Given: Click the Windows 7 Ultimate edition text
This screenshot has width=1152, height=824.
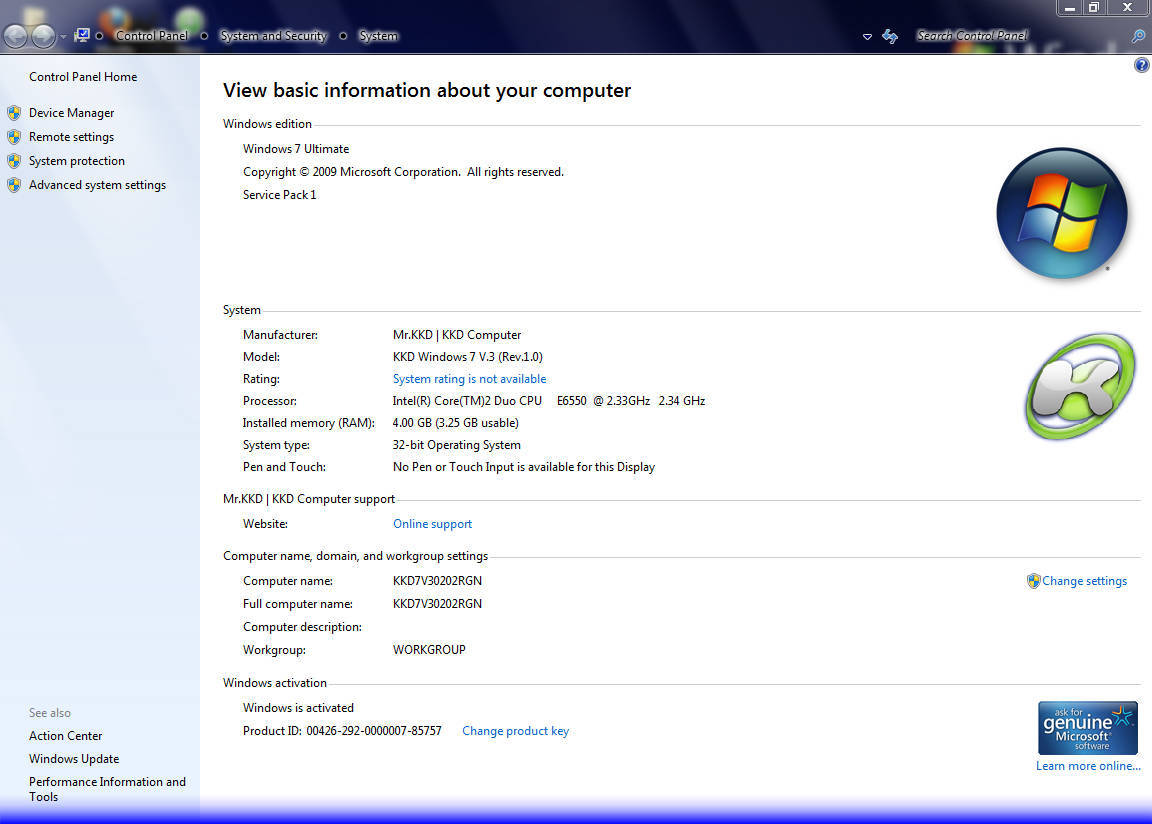Looking at the screenshot, I should (296, 149).
